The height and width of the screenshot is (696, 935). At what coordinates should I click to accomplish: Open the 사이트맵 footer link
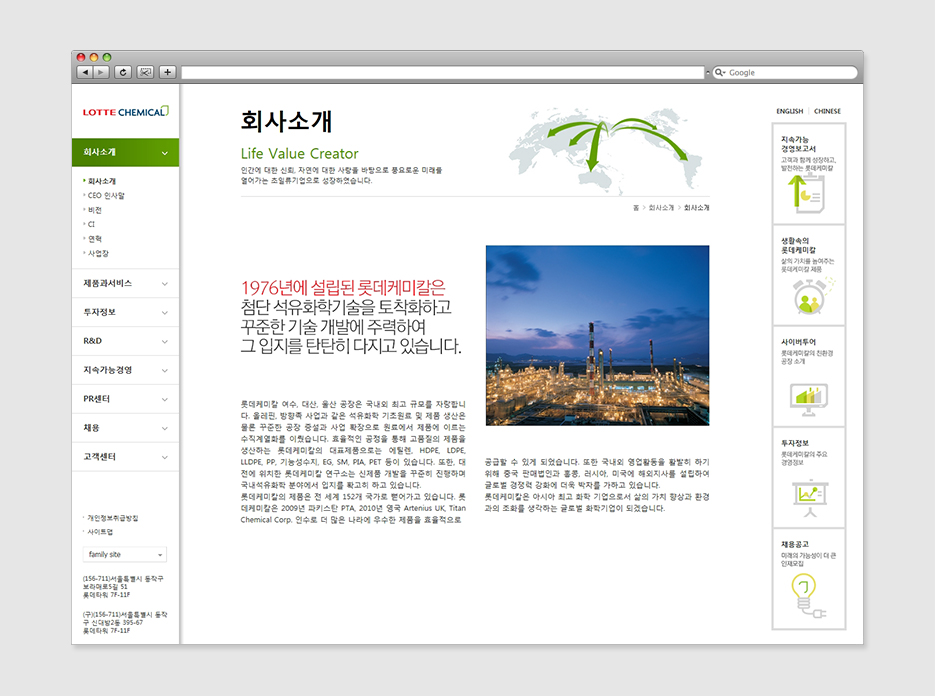coord(100,532)
